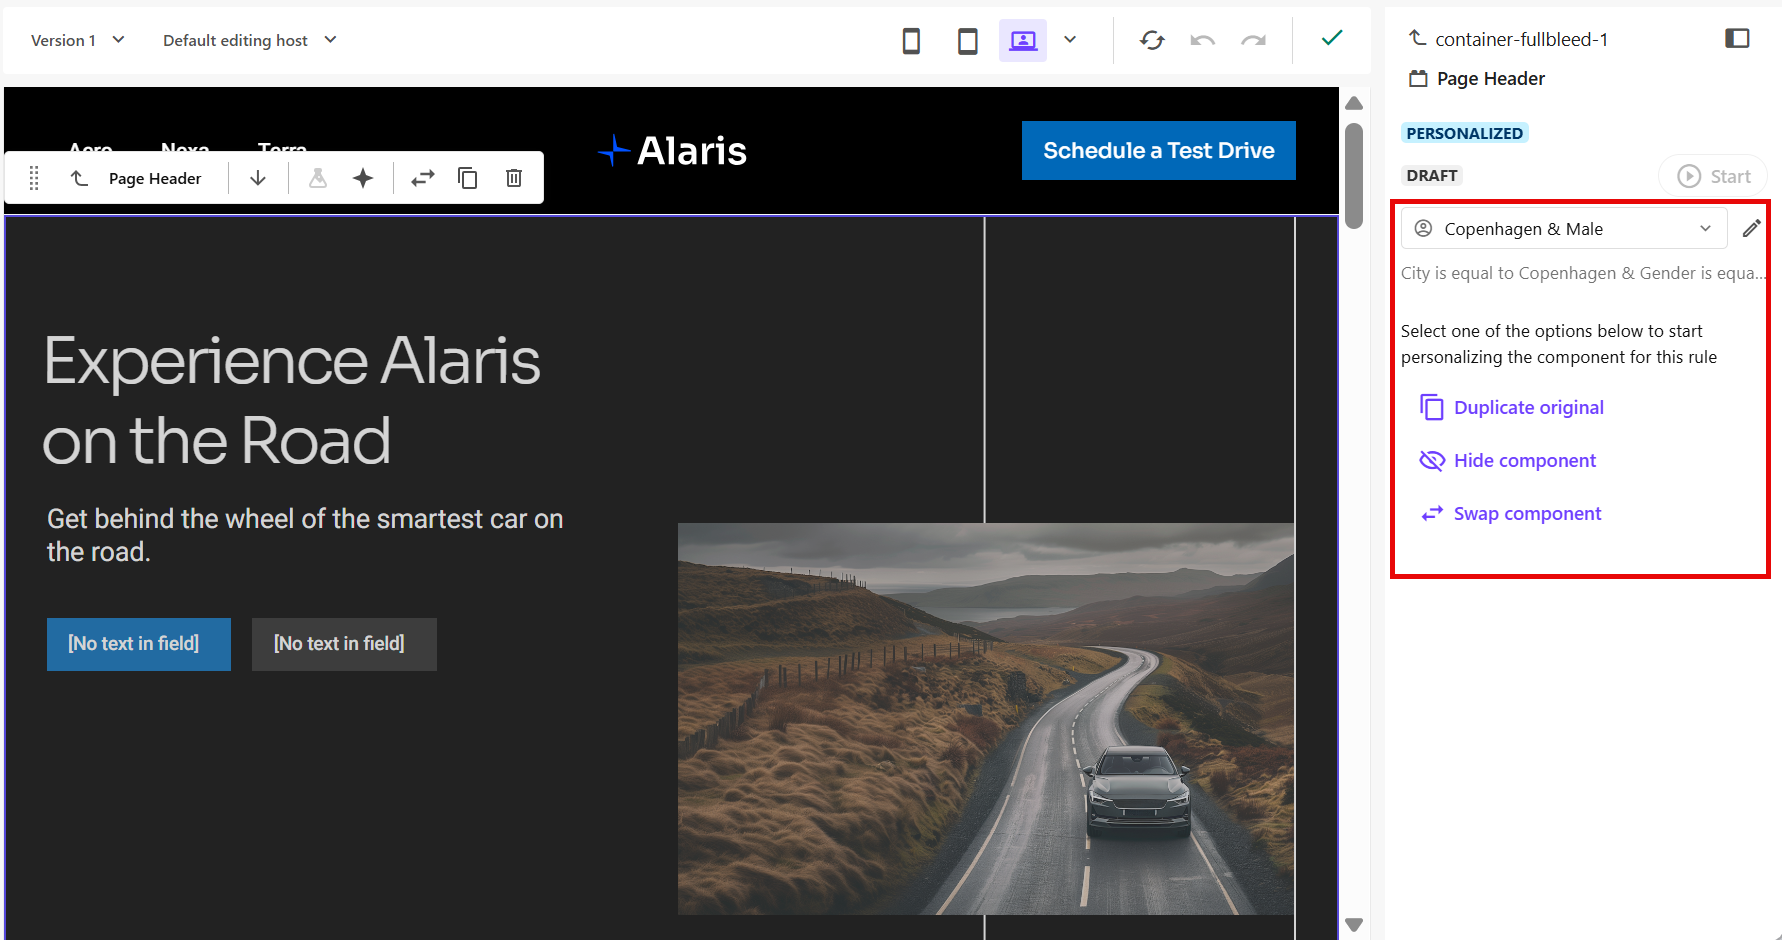
Task: Click the Alaris logo
Action: (672, 151)
